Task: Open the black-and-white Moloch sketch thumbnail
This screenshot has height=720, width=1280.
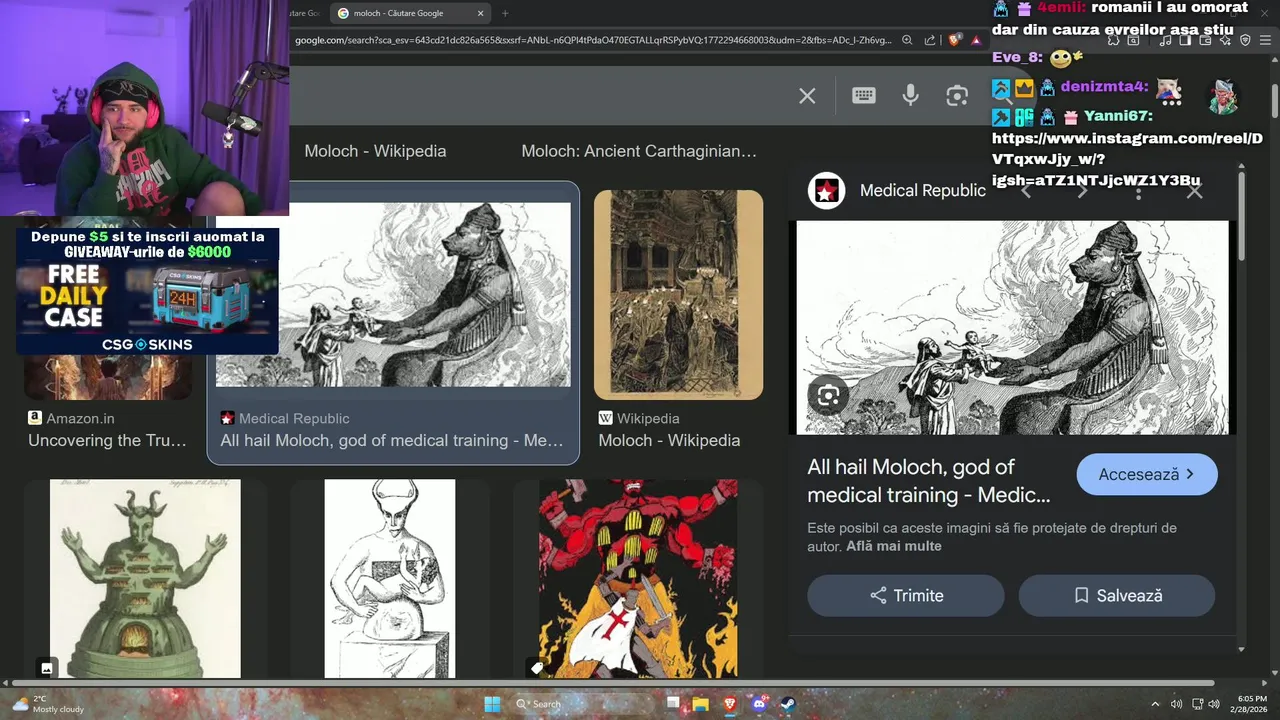Action: [390, 578]
